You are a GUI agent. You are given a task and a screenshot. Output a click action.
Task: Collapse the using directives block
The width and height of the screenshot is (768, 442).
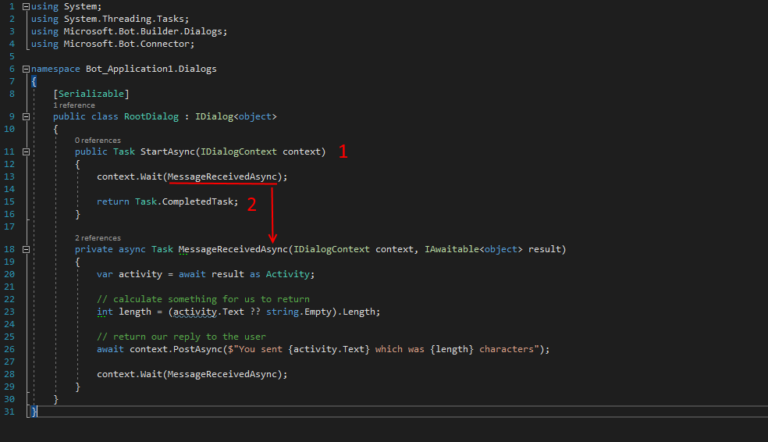click(26, 7)
